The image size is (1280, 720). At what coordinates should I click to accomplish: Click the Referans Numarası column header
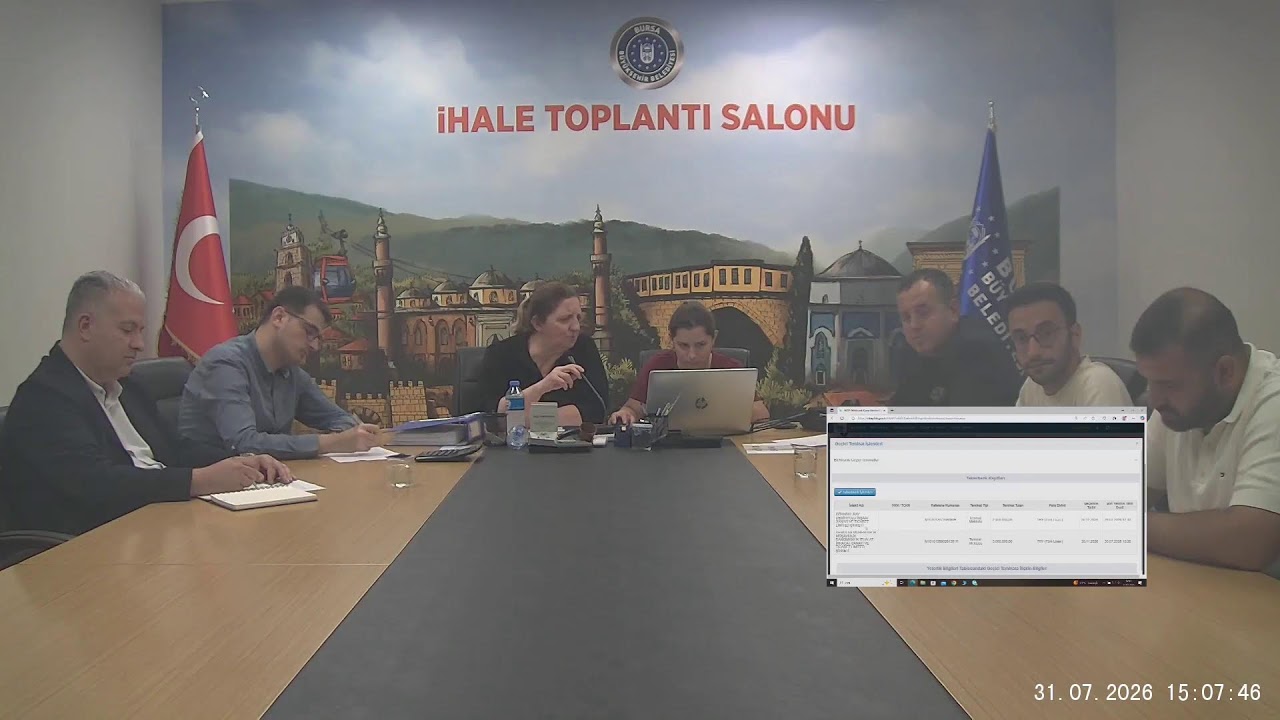pos(945,505)
